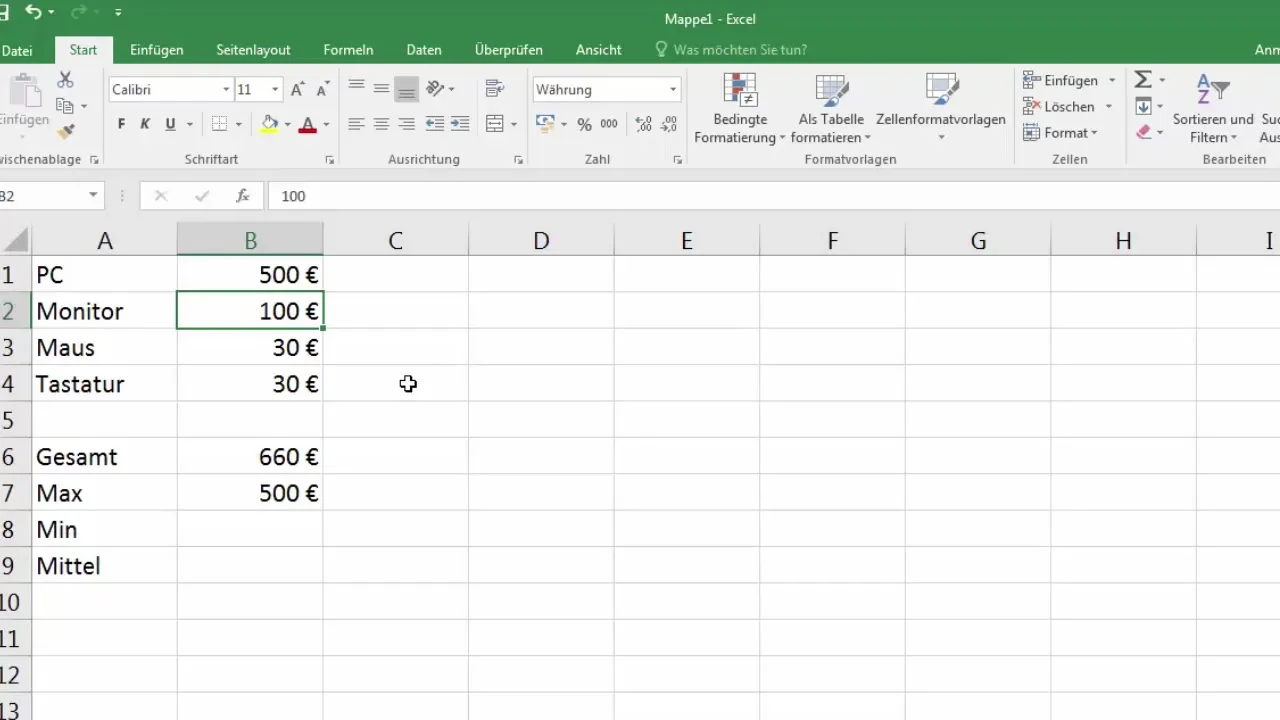Increase font size with the larger A icon
The image size is (1280, 720).
click(x=297, y=90)
